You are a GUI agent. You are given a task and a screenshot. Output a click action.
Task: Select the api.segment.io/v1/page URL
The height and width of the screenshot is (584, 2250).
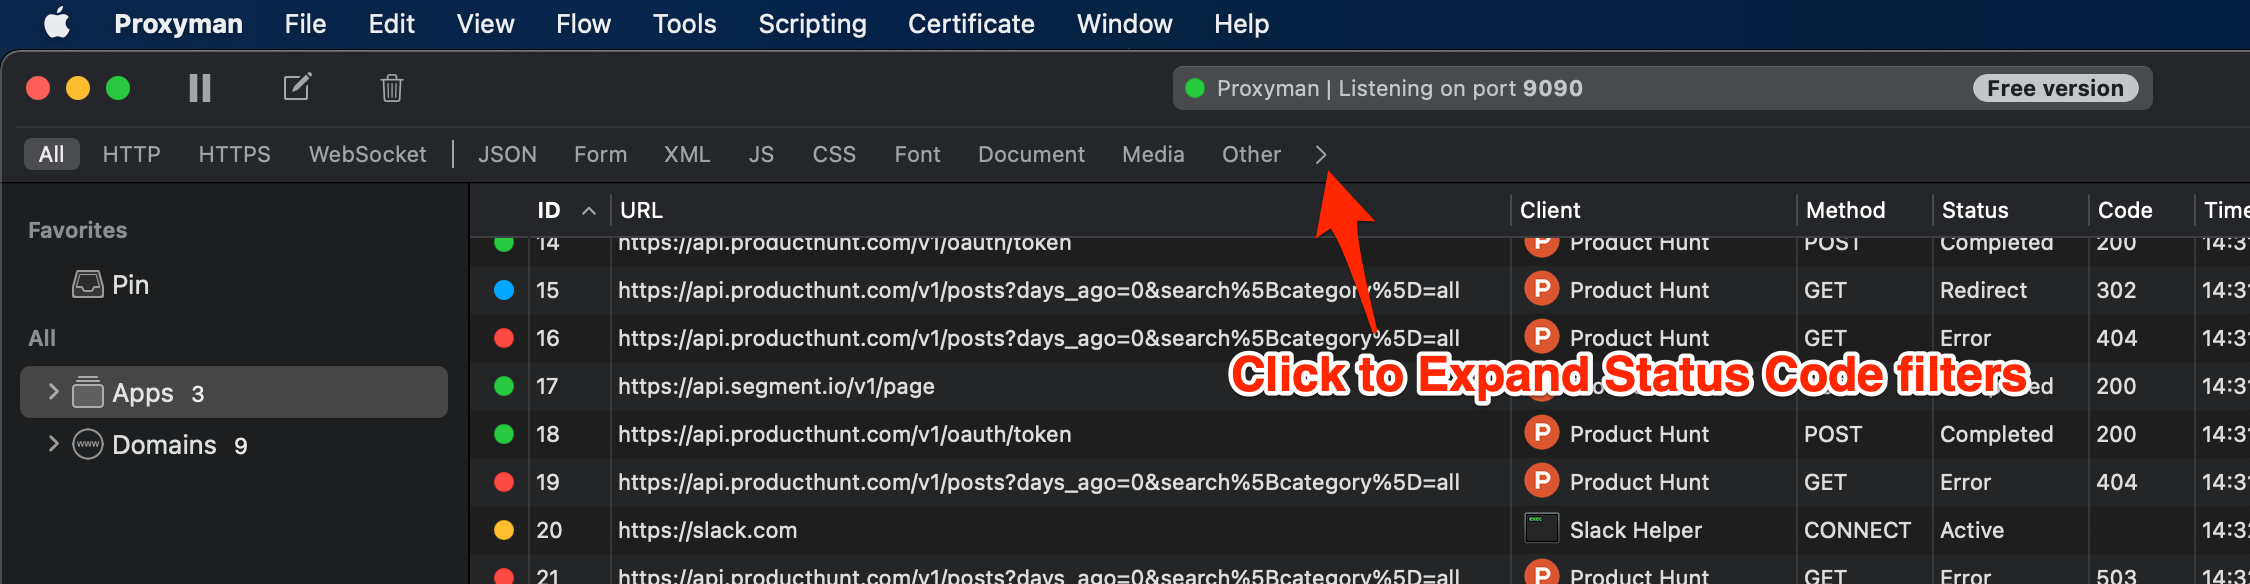(x=776, y=386)
